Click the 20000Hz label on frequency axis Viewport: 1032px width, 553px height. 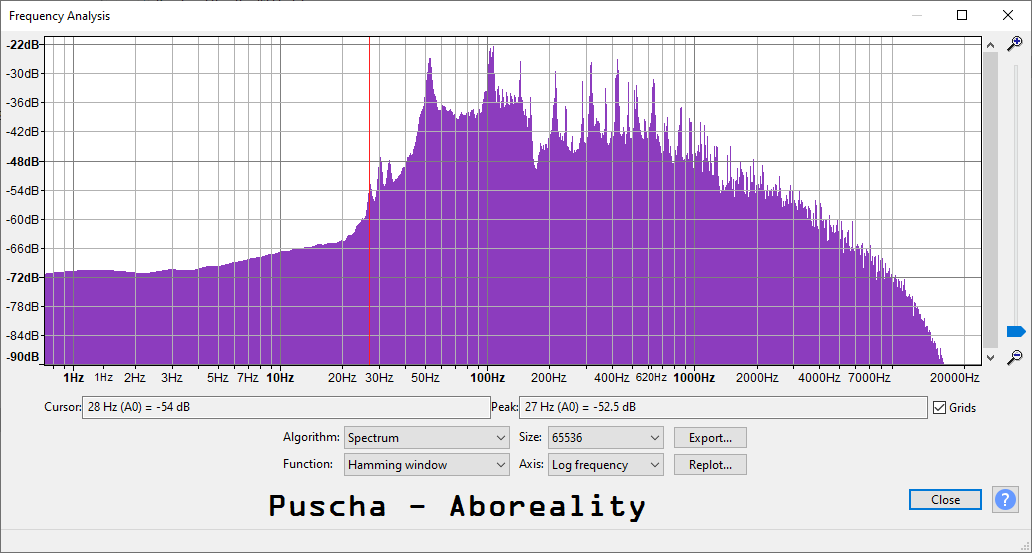(955, 378)
